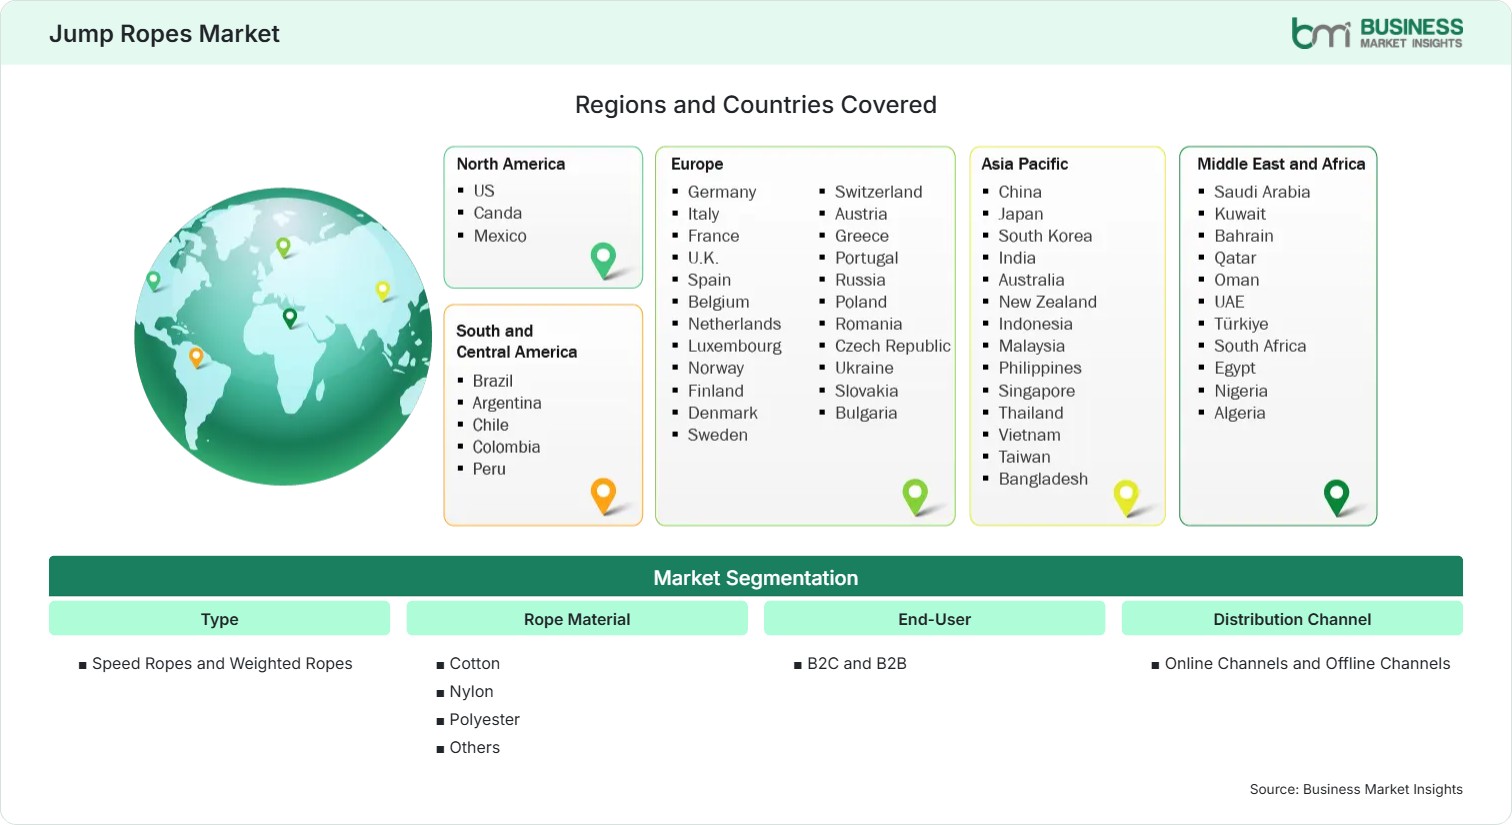Click the Regions and Countries Covered heading
This screenshot has width=1512, height=825.
(756, 105)
